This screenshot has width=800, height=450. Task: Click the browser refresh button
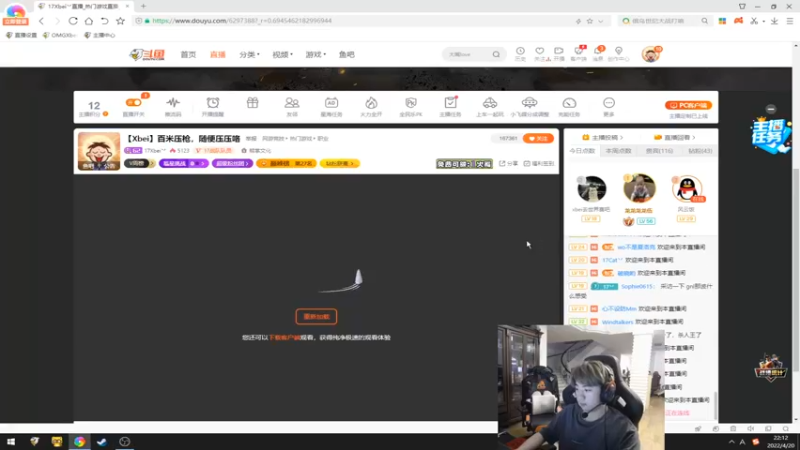[72, 21]
